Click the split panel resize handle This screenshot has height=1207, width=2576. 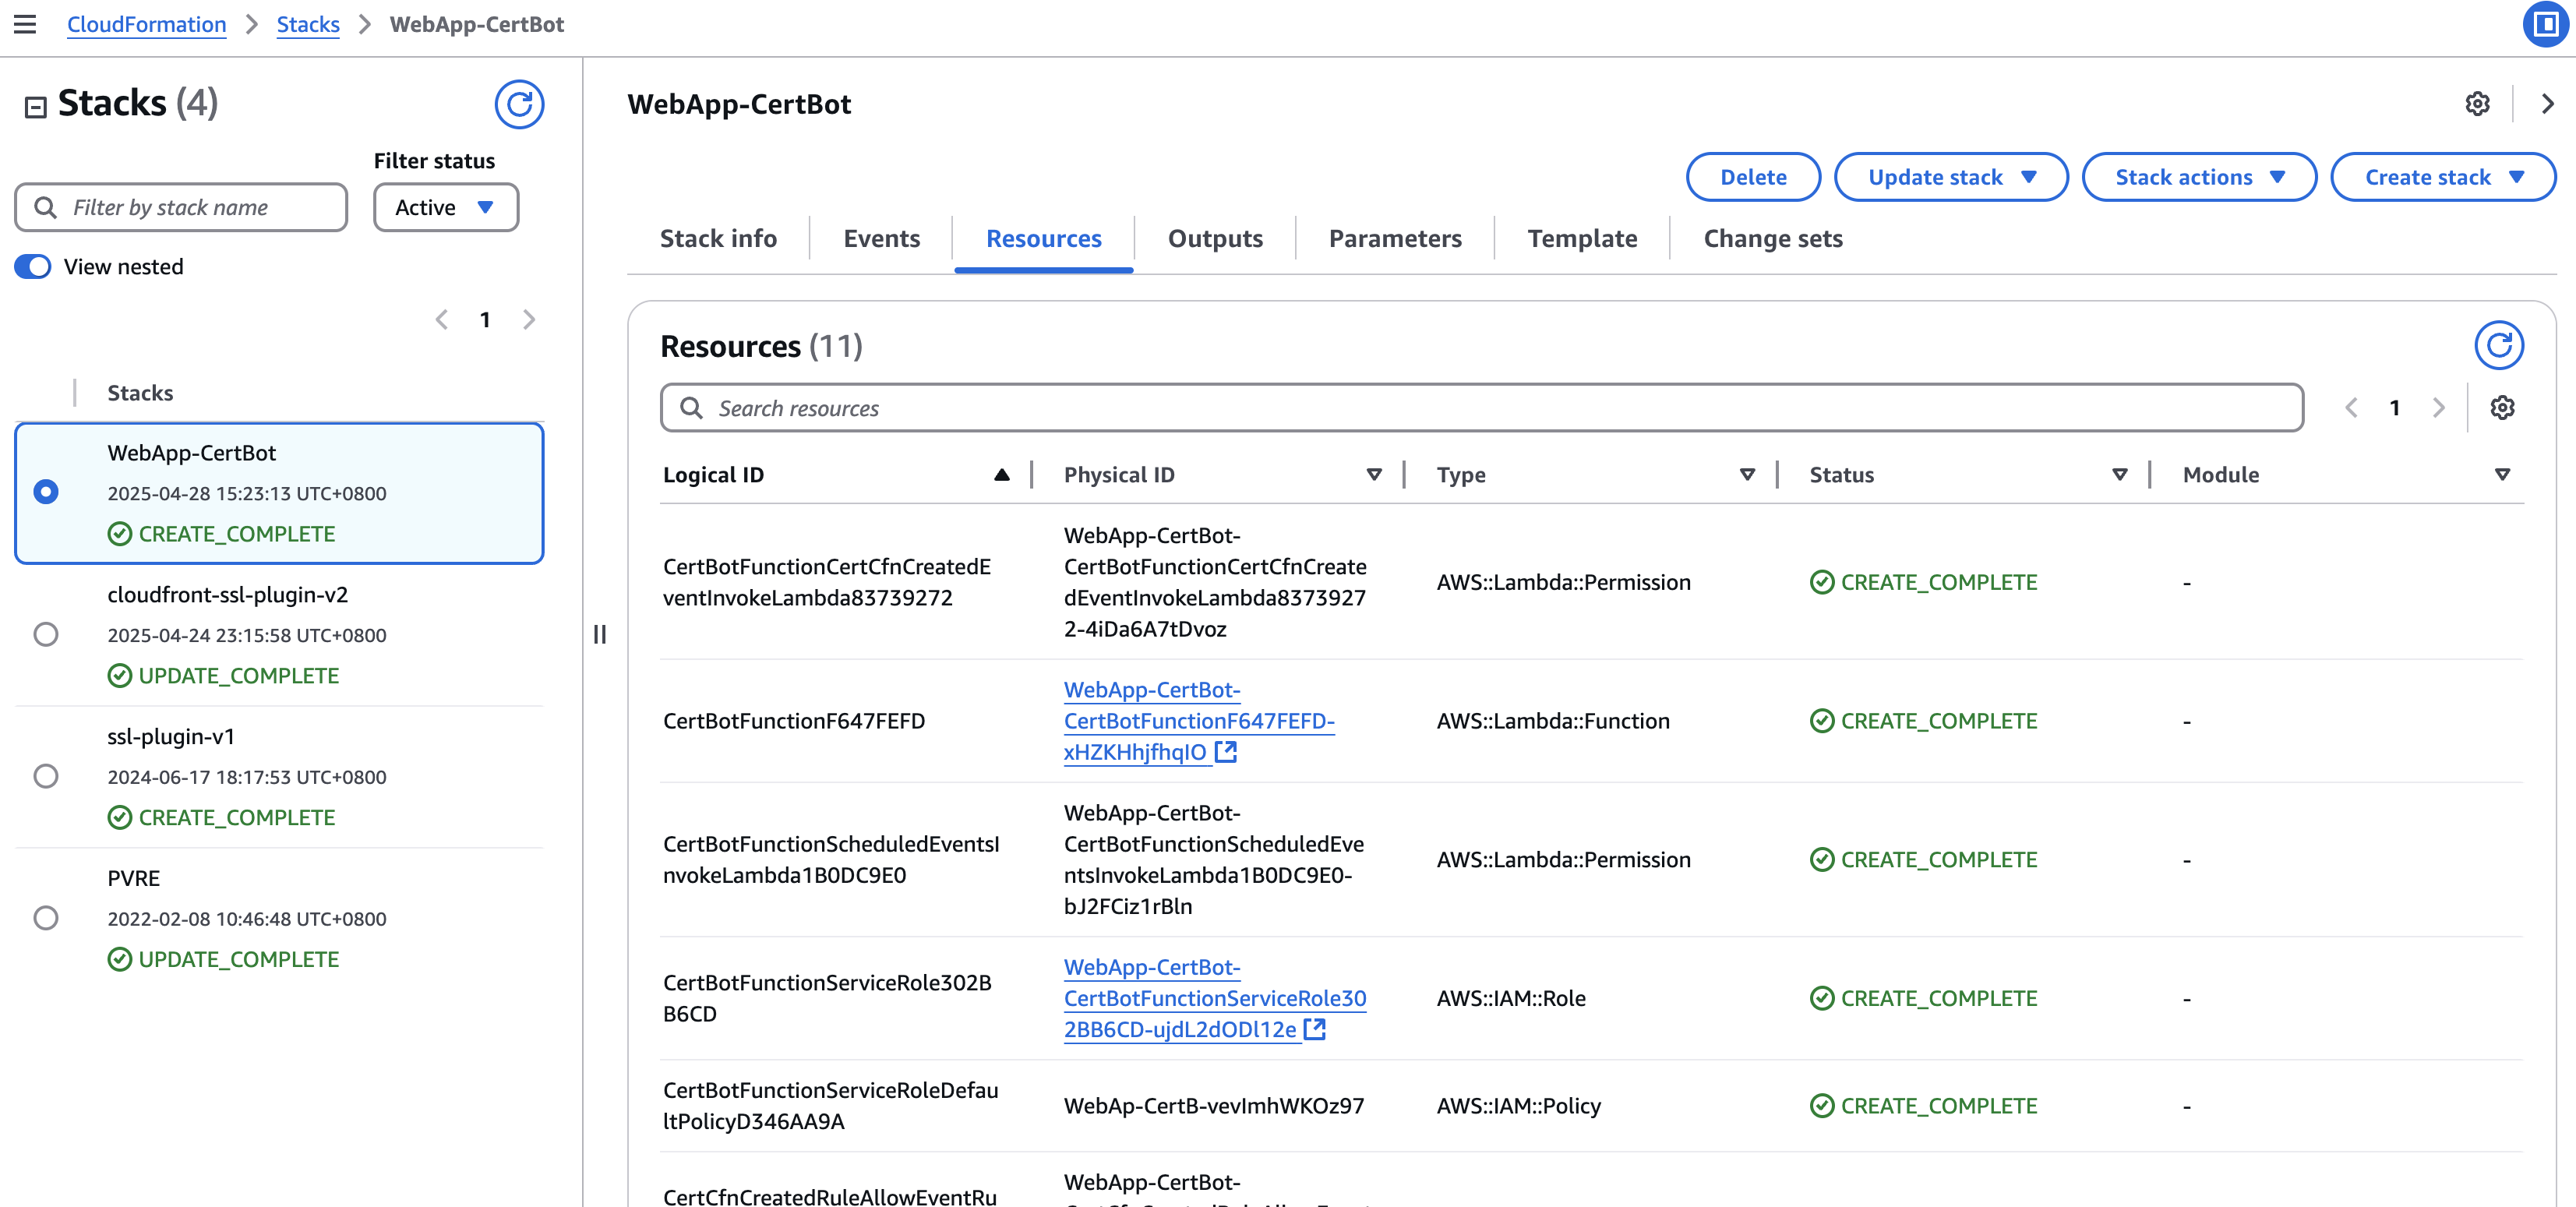[x=600, y=634]
